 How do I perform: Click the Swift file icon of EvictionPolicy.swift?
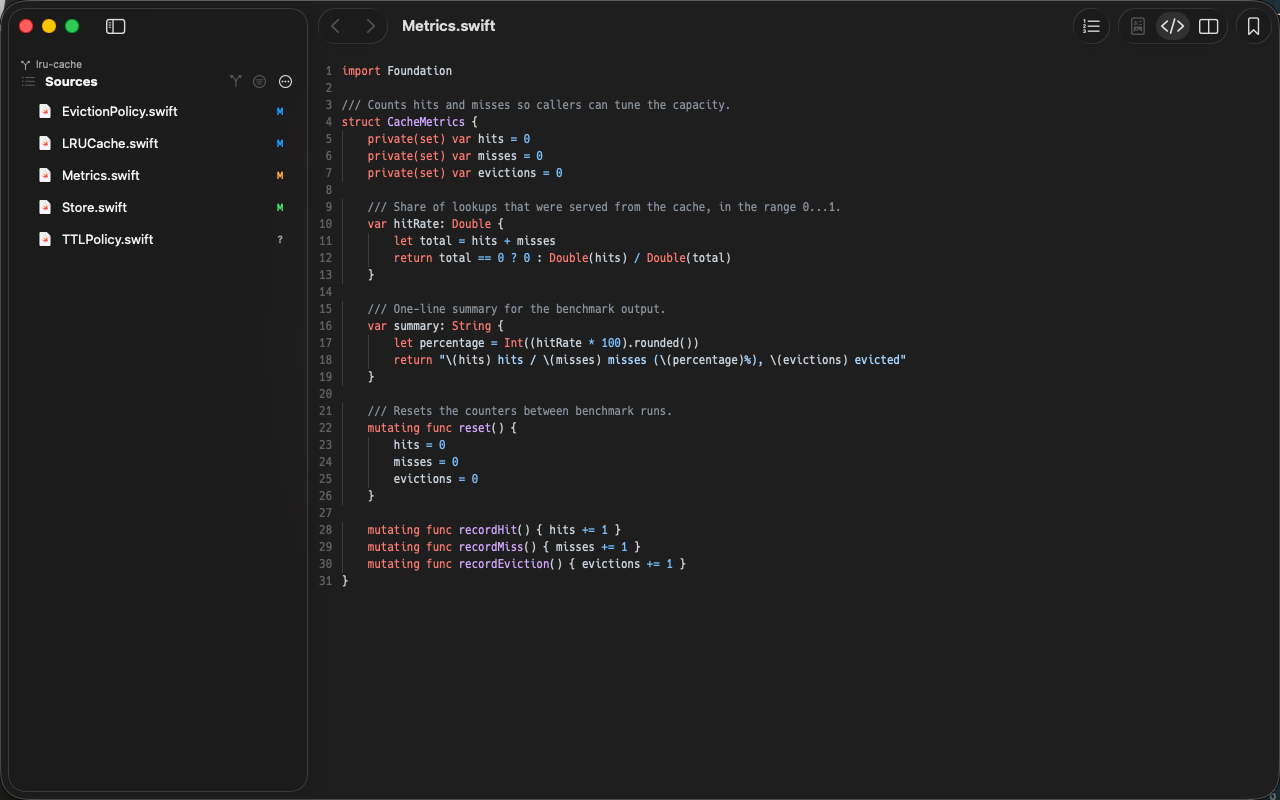(x=44, y=111)
